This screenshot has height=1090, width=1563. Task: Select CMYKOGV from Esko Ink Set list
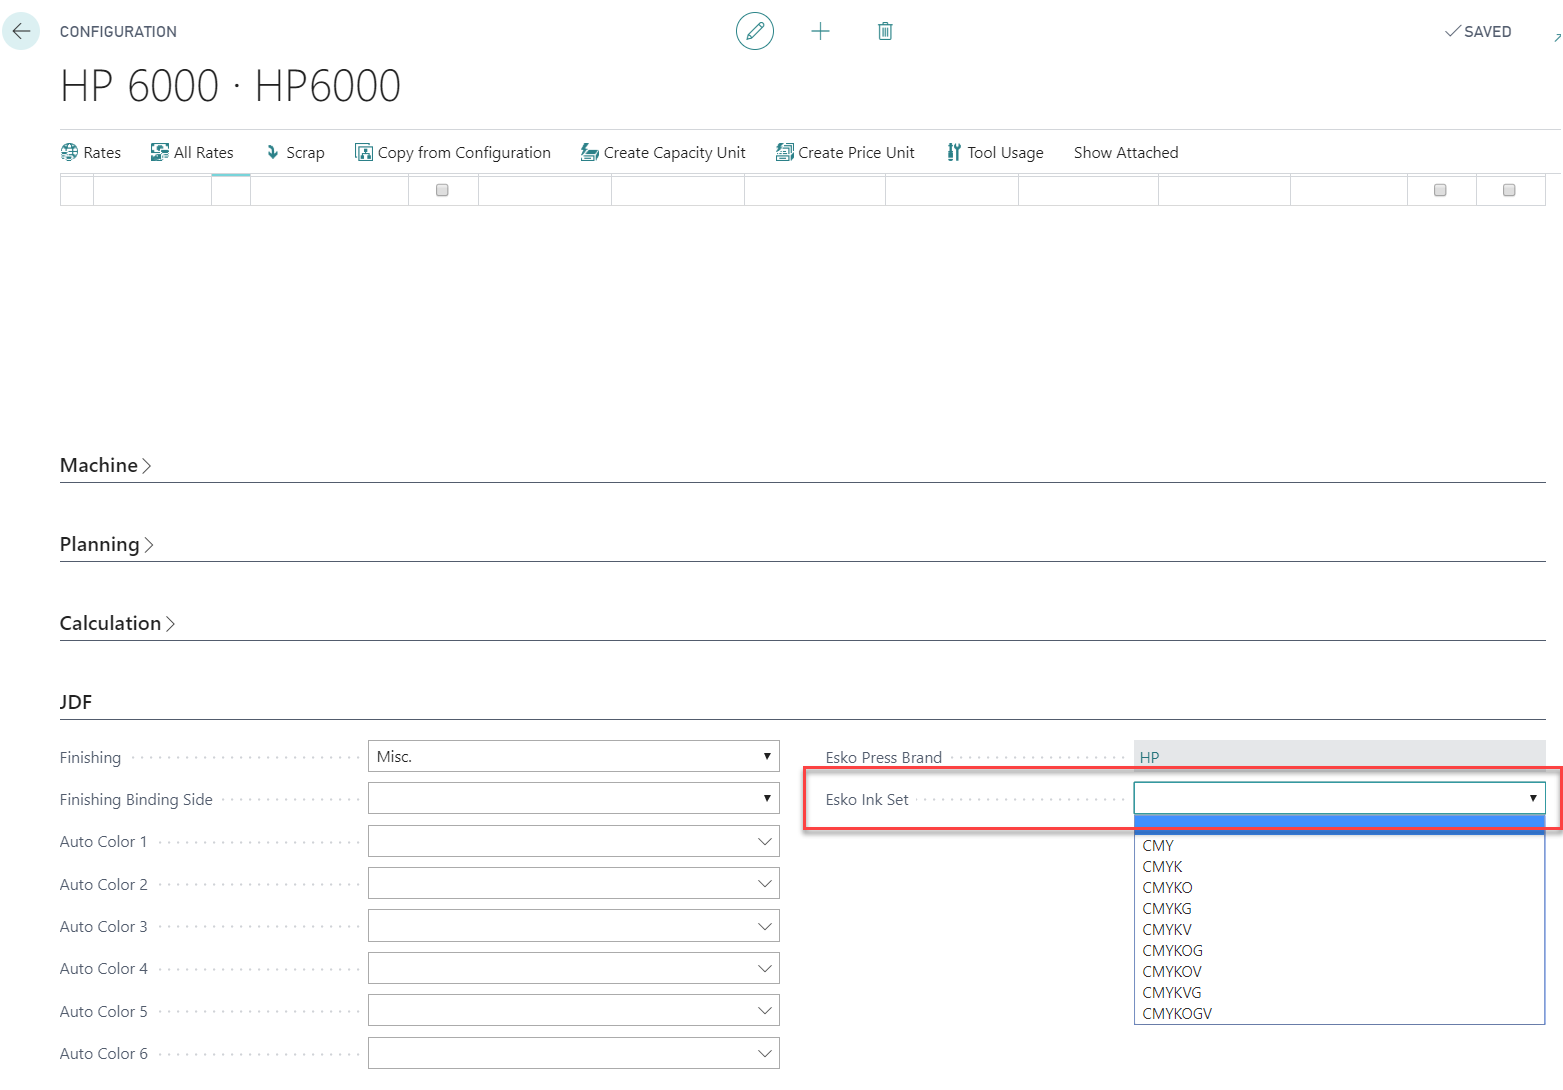pyautogui.click(x=1177, y=1014)
